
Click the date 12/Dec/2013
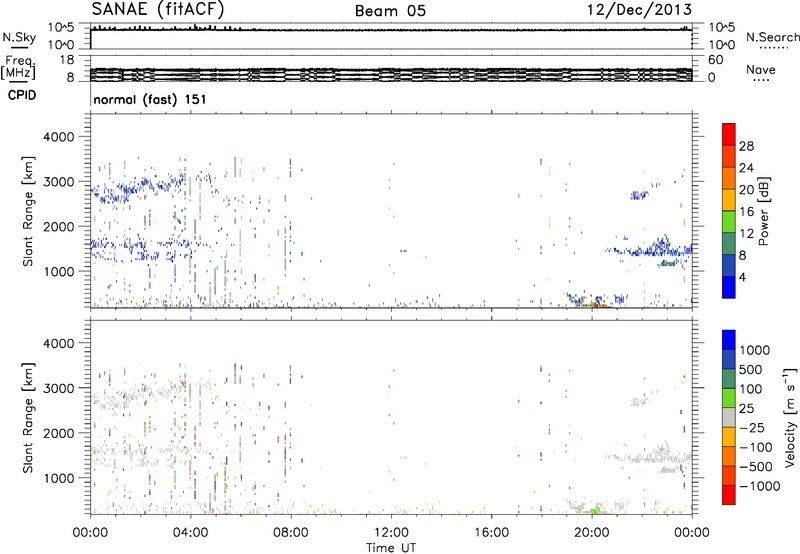[639, 10]
